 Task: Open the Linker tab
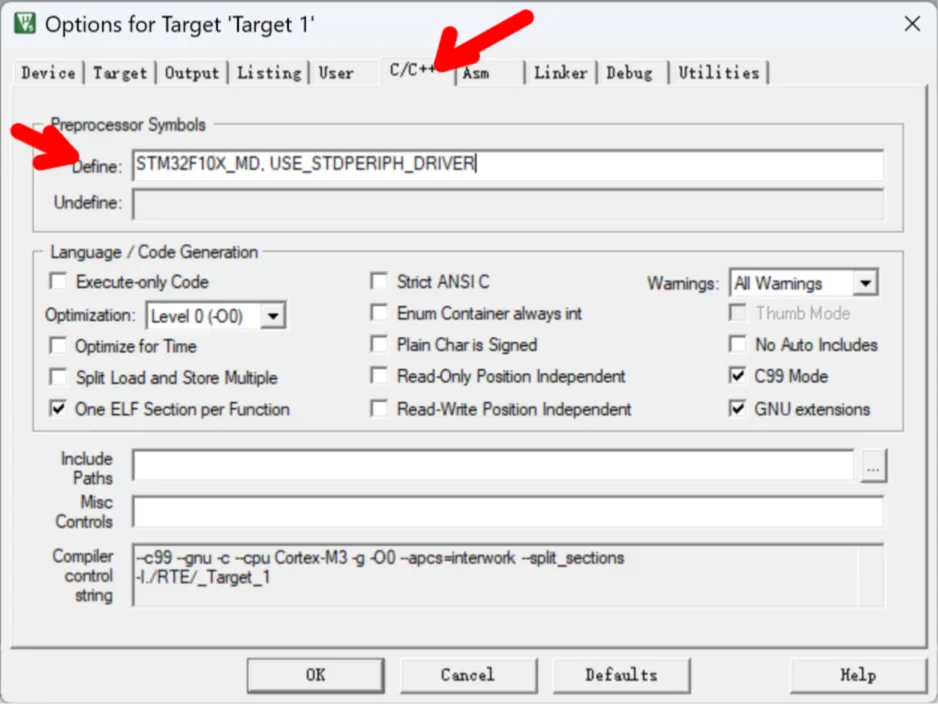[561, 73]
